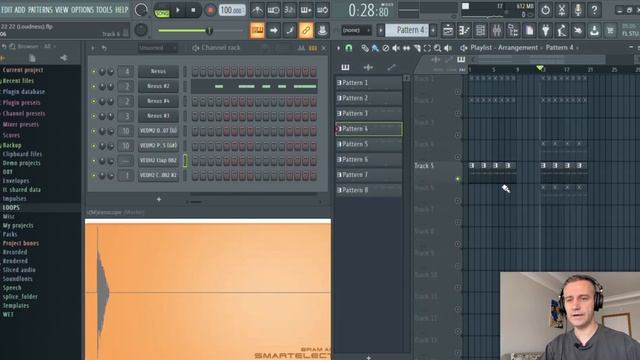Mute the Nexus channel LED
The height and width of the screenshot is (360, 640).
[x=93, y=72]
